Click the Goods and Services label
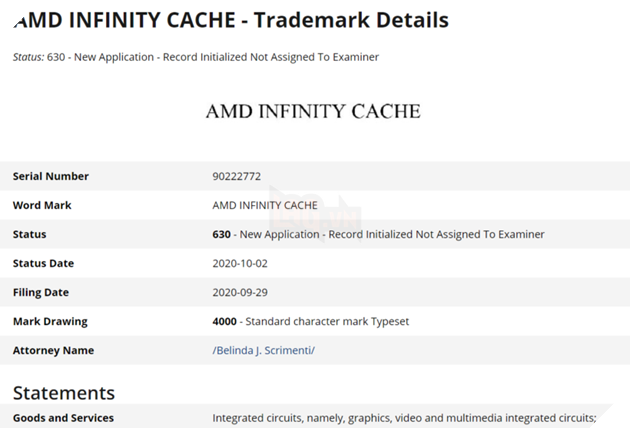The height and width of the screenshot is (428, 630). [63, 418]
